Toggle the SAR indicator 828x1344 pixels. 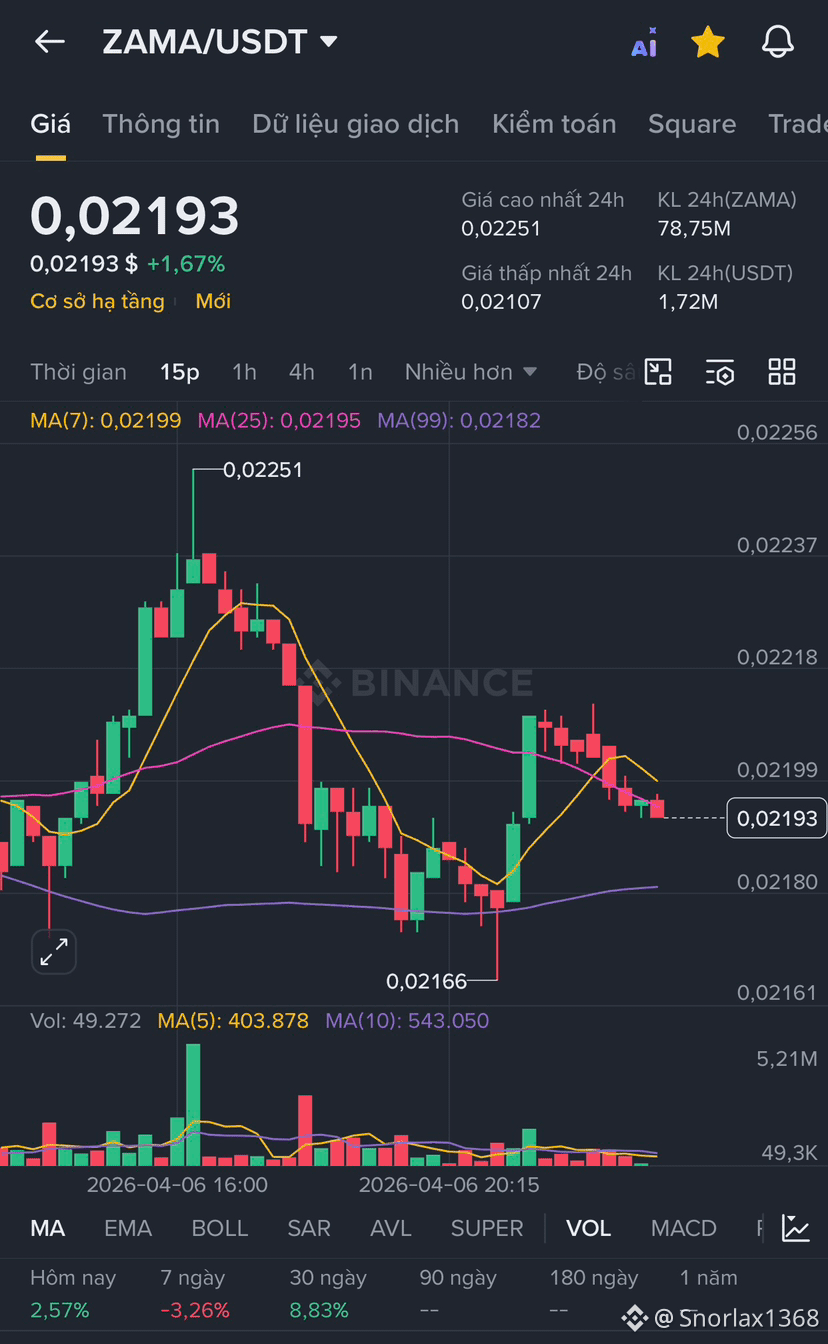308,1228
